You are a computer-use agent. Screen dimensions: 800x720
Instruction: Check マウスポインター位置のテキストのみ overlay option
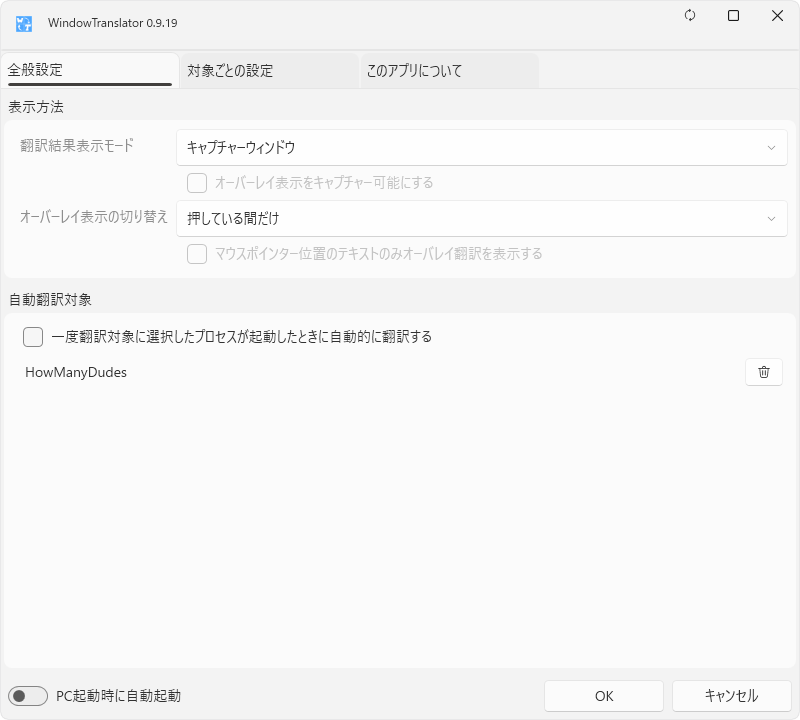(197, 254)
